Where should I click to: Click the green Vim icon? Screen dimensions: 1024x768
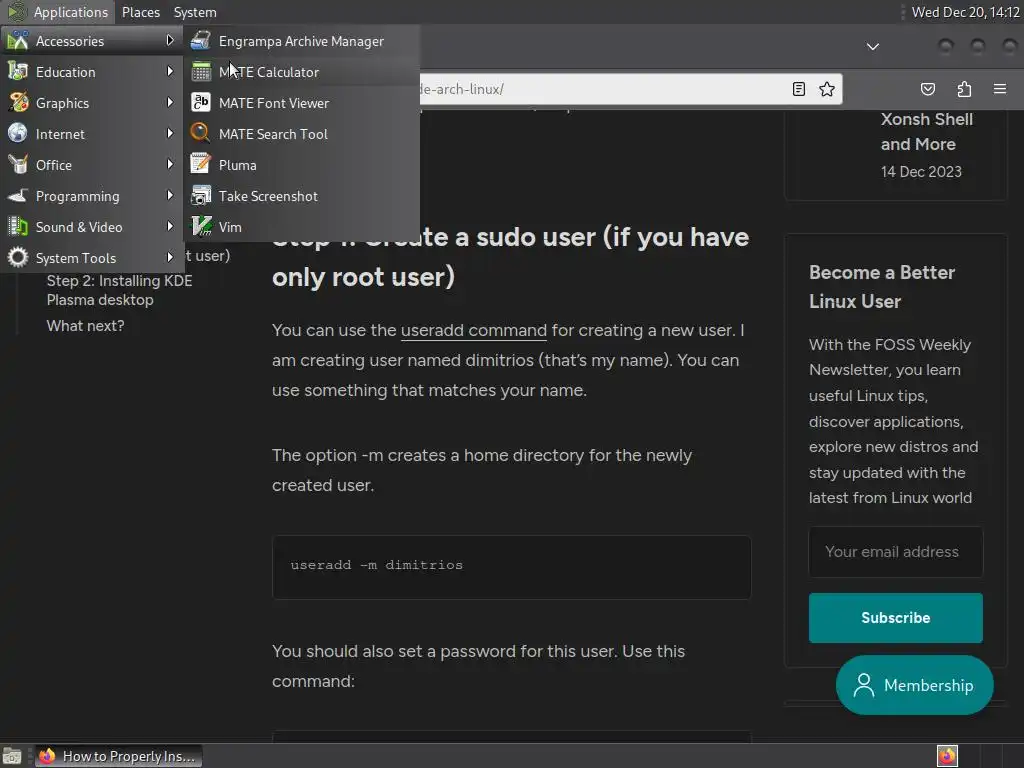coord(200,227)
